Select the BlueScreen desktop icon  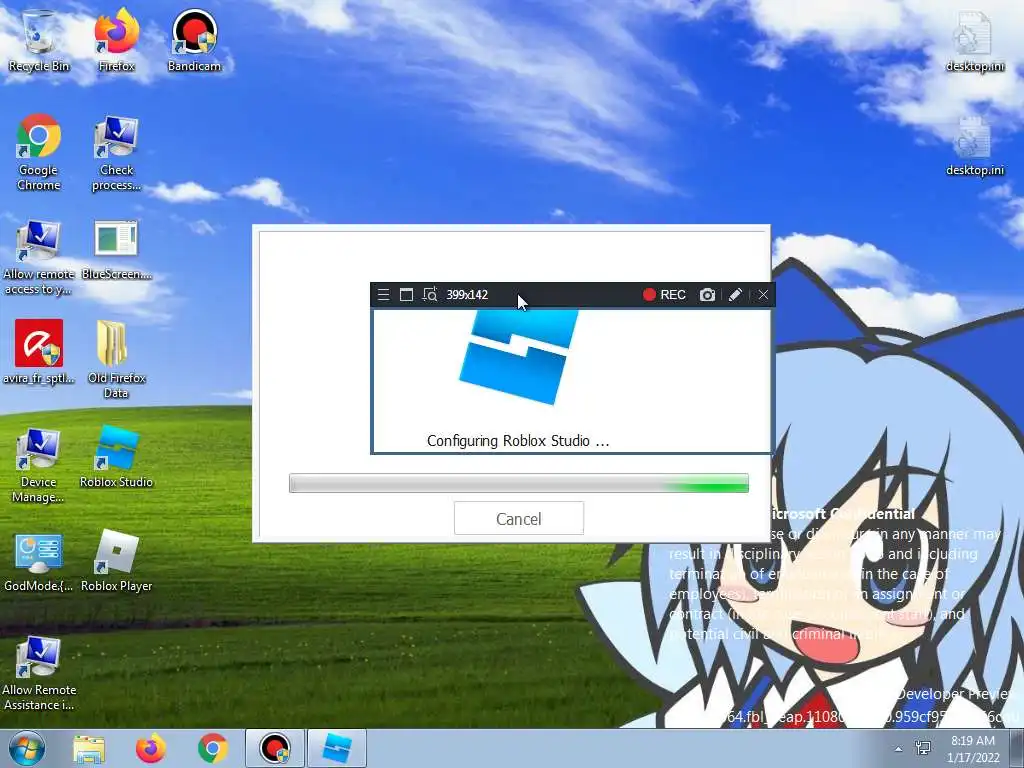116,249
